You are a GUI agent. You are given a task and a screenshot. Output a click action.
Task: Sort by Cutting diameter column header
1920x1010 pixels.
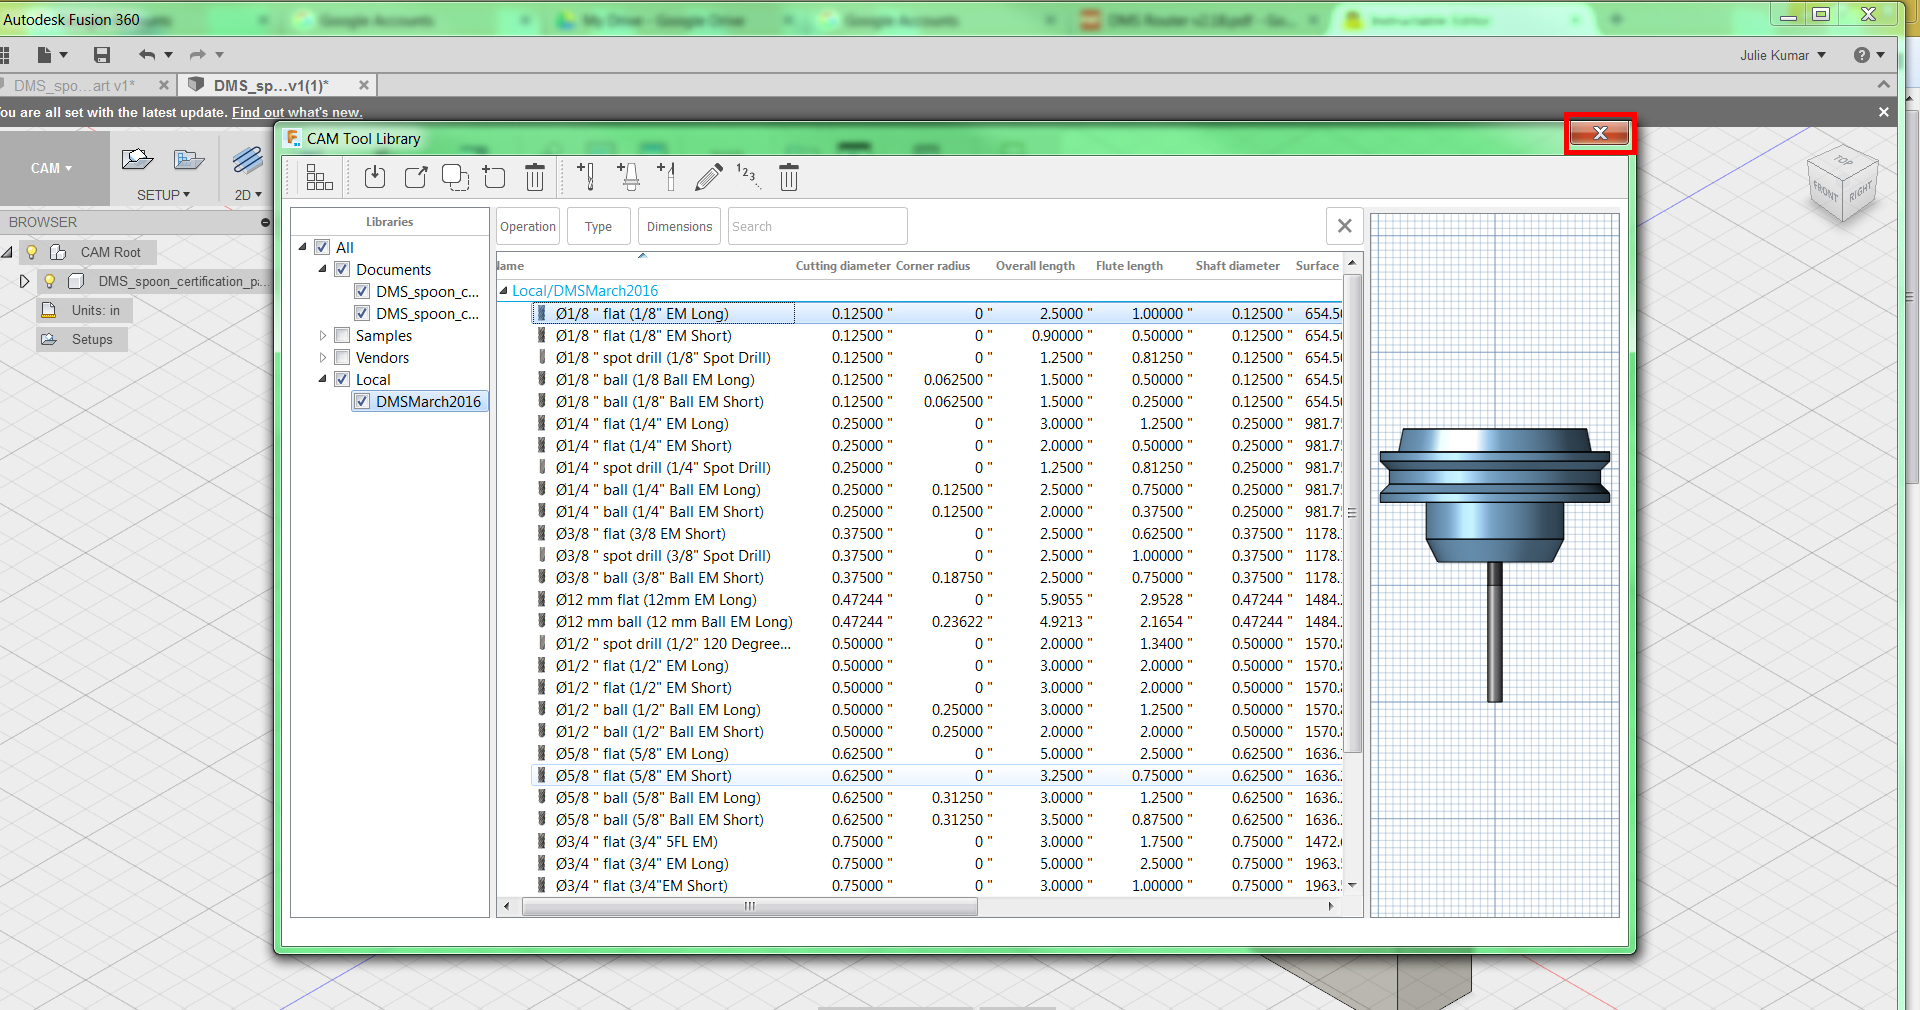tap(843, 265)
